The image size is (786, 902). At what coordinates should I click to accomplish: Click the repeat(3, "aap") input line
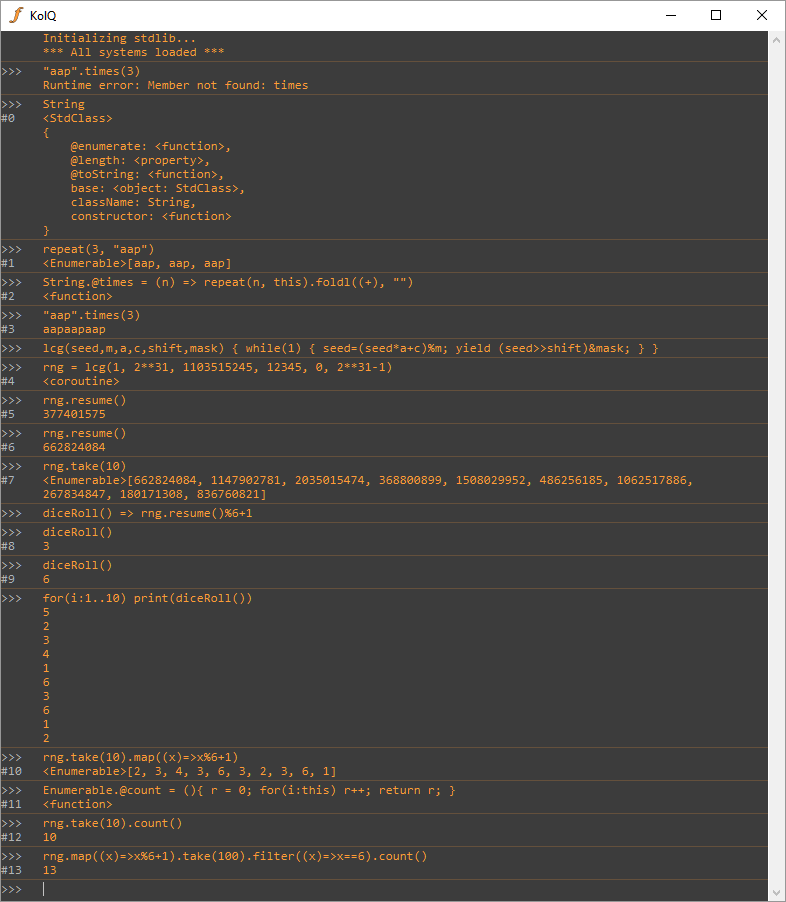coord(99,249)
